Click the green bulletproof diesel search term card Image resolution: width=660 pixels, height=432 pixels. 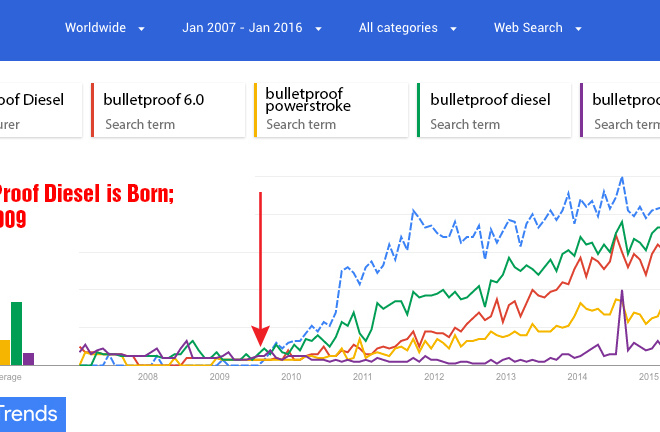pos(492,111)
